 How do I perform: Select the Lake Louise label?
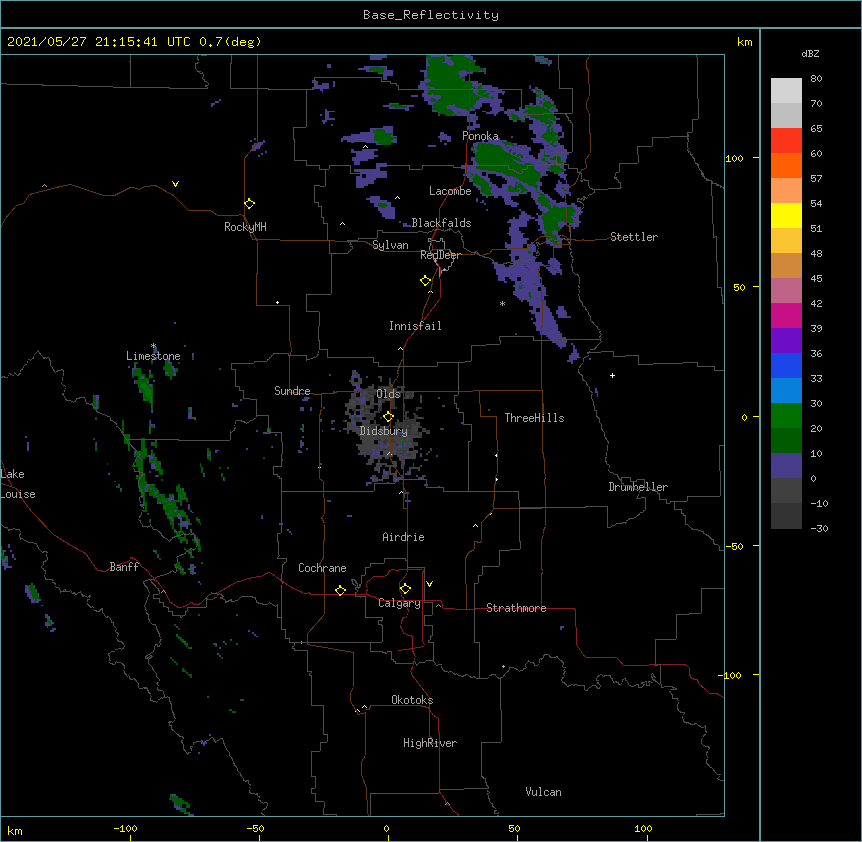(16, 484)
